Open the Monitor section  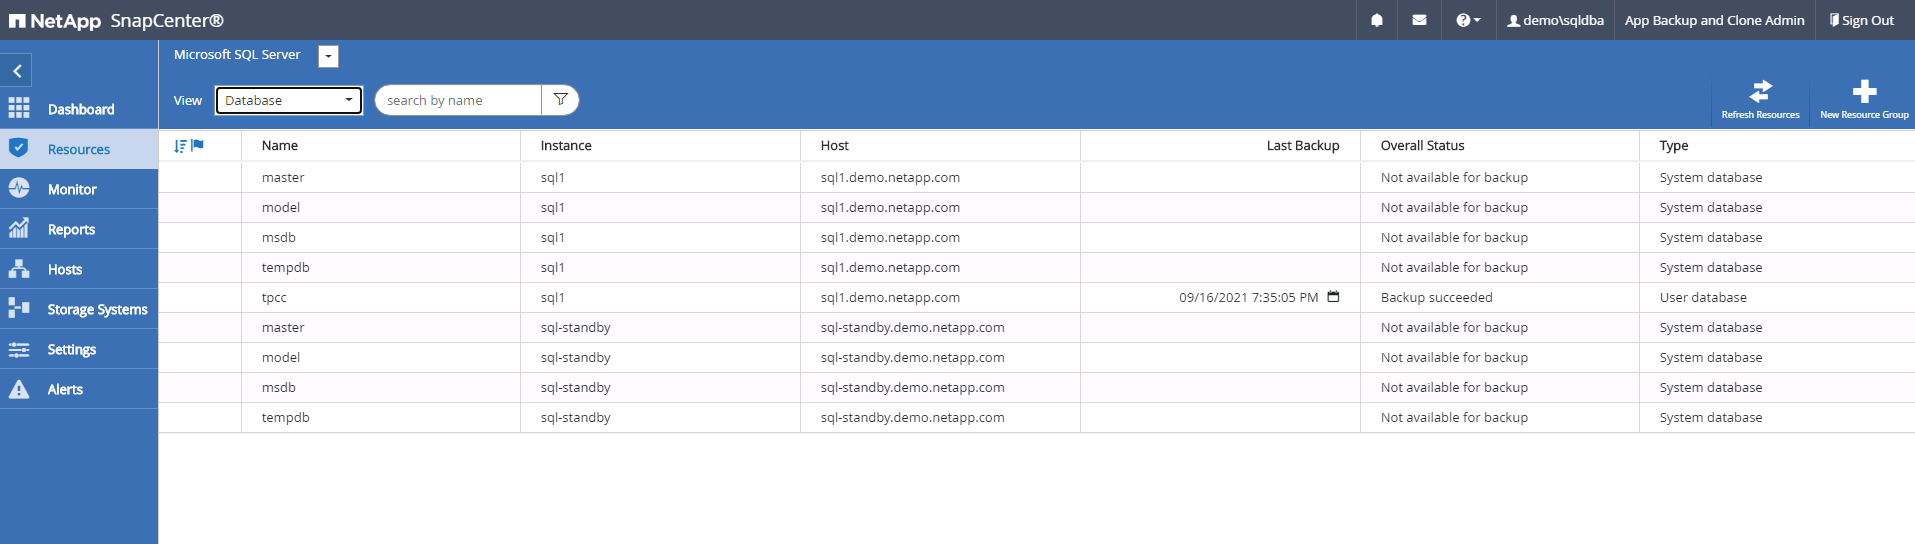(x=79, y=189)
